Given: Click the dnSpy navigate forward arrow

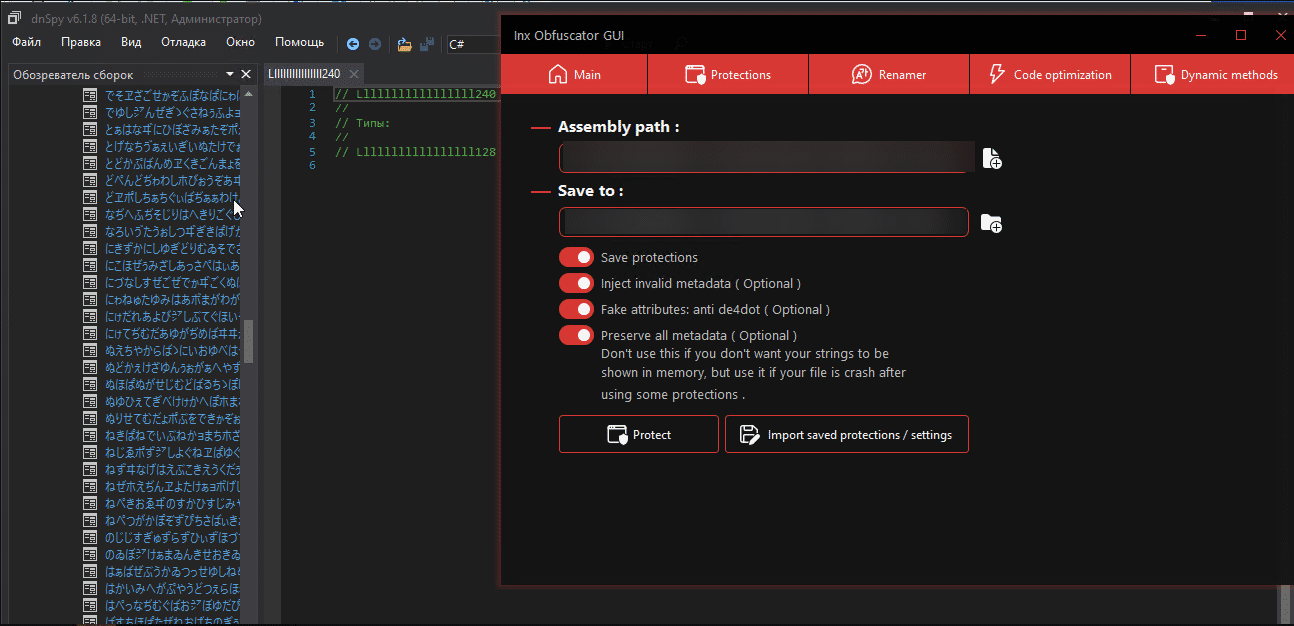Looking at the screenshot, I should (x=374, y=44).
